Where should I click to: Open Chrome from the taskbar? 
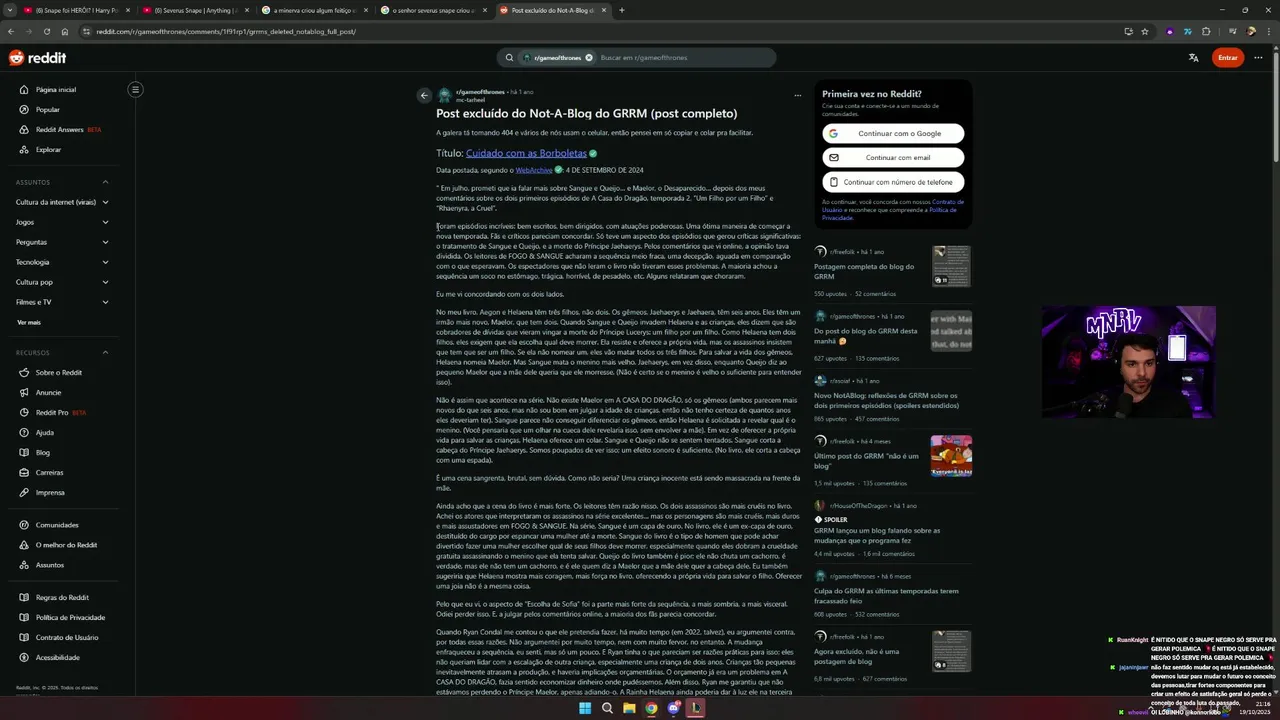coord(651,708)
